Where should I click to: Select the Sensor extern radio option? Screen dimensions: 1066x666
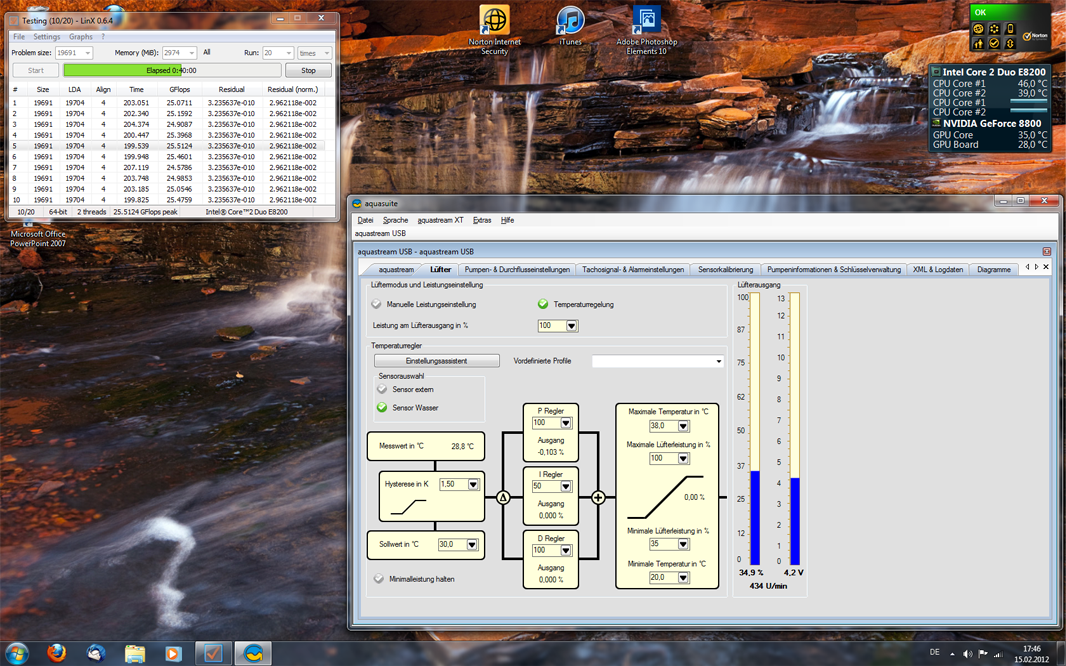click(382, 389)
